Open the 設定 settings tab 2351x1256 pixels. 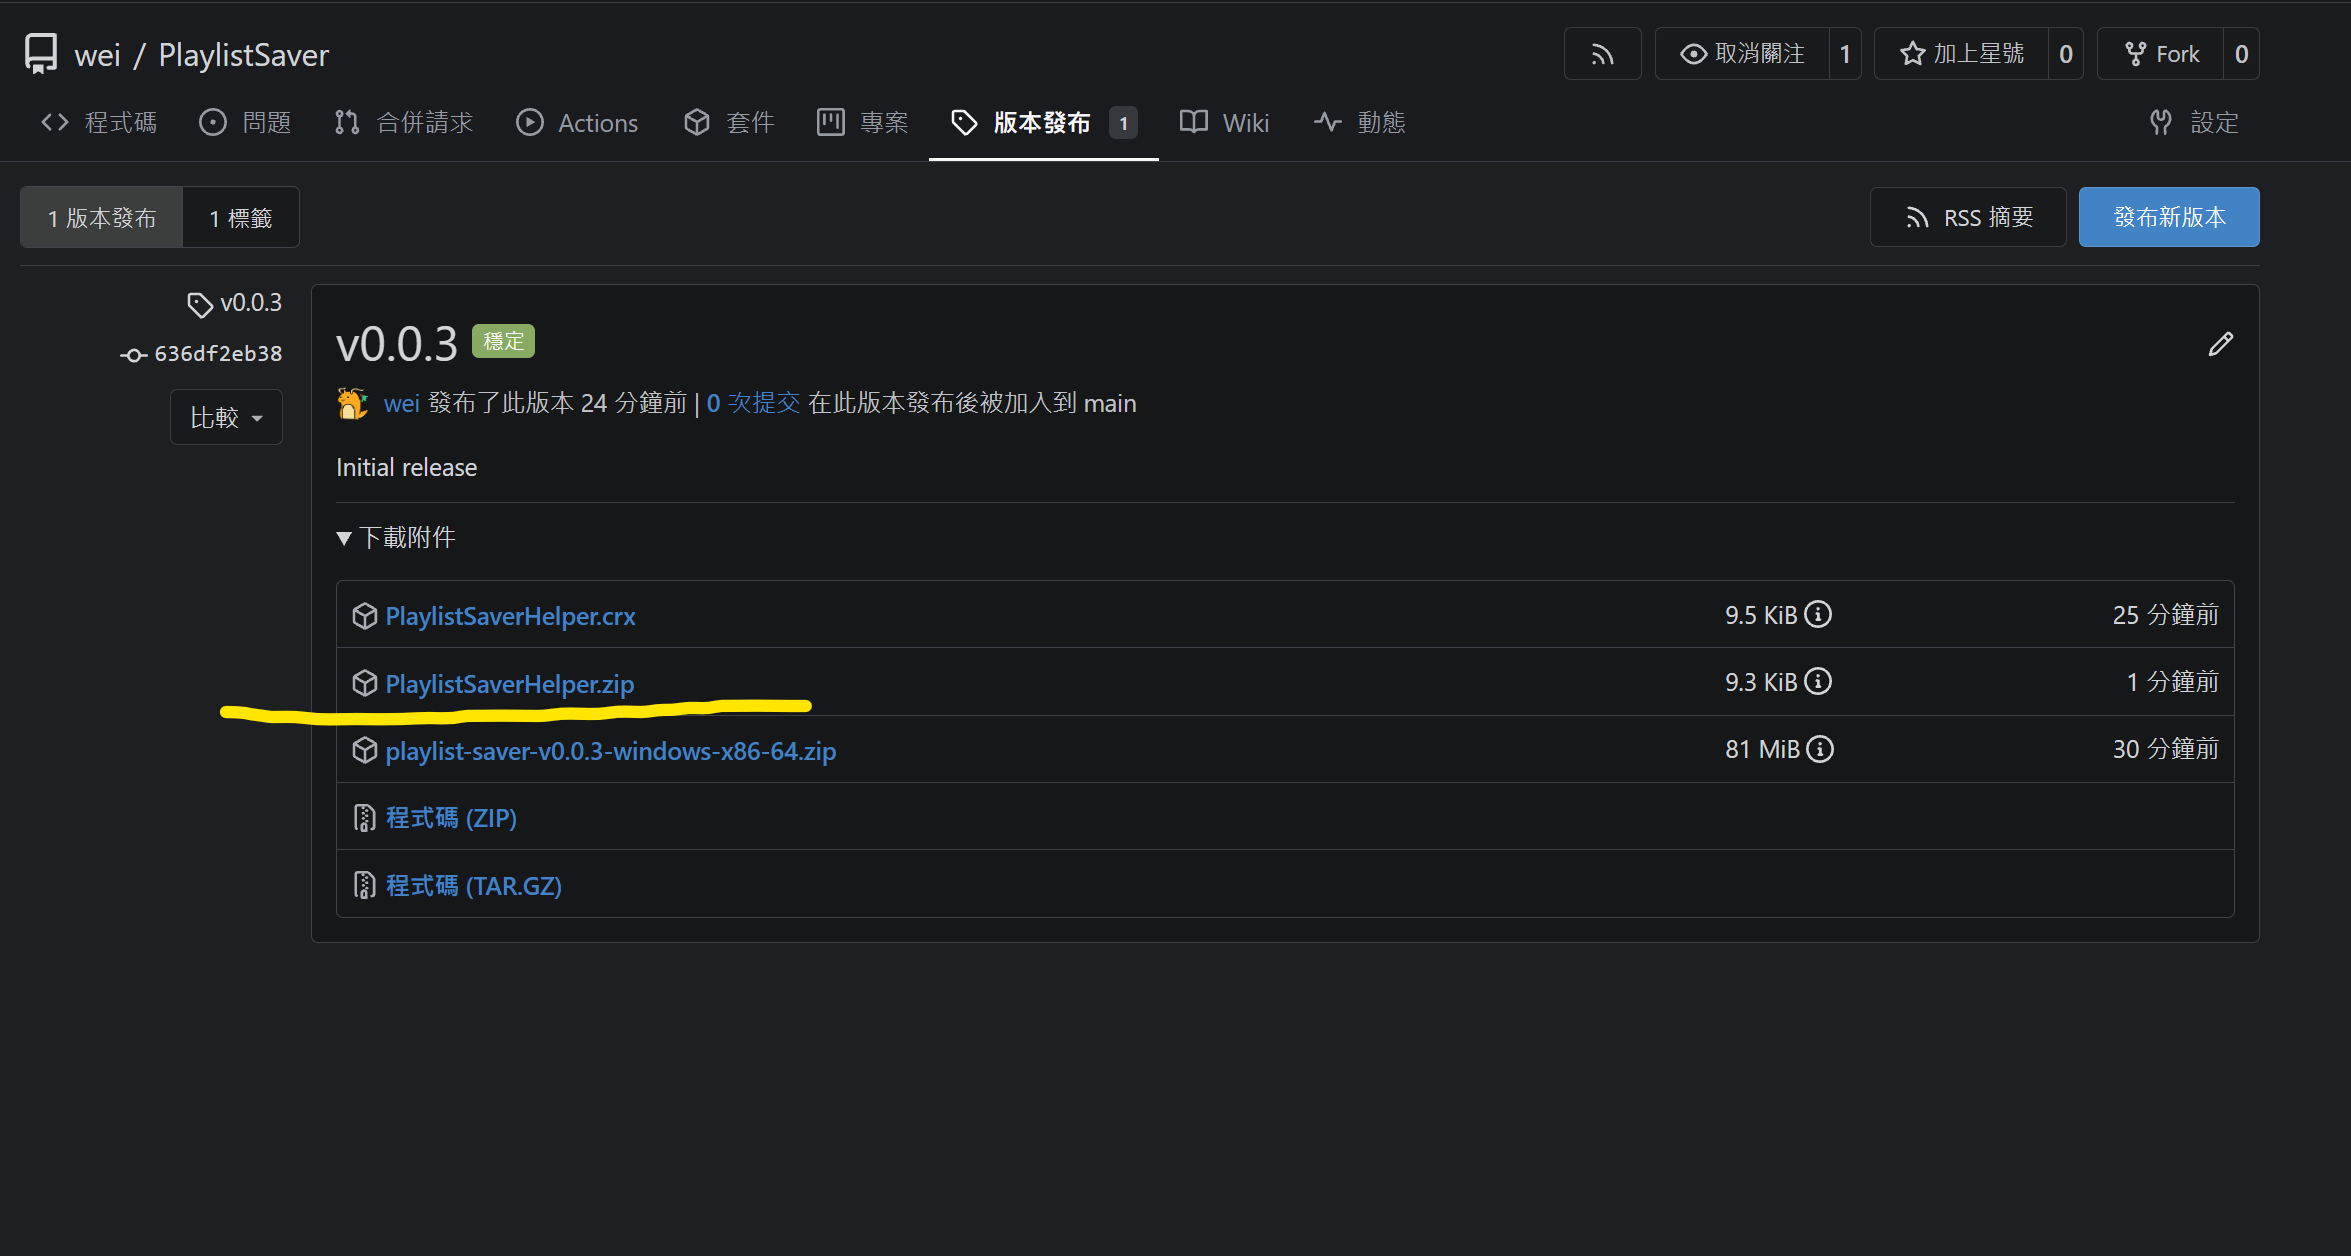(x=2194, y=123)
